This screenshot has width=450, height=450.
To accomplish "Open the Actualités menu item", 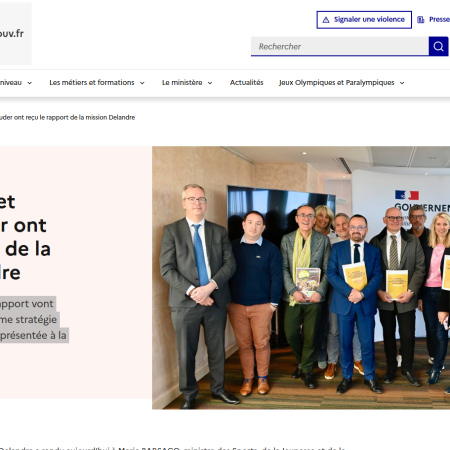I will click(x=246, y=82).
